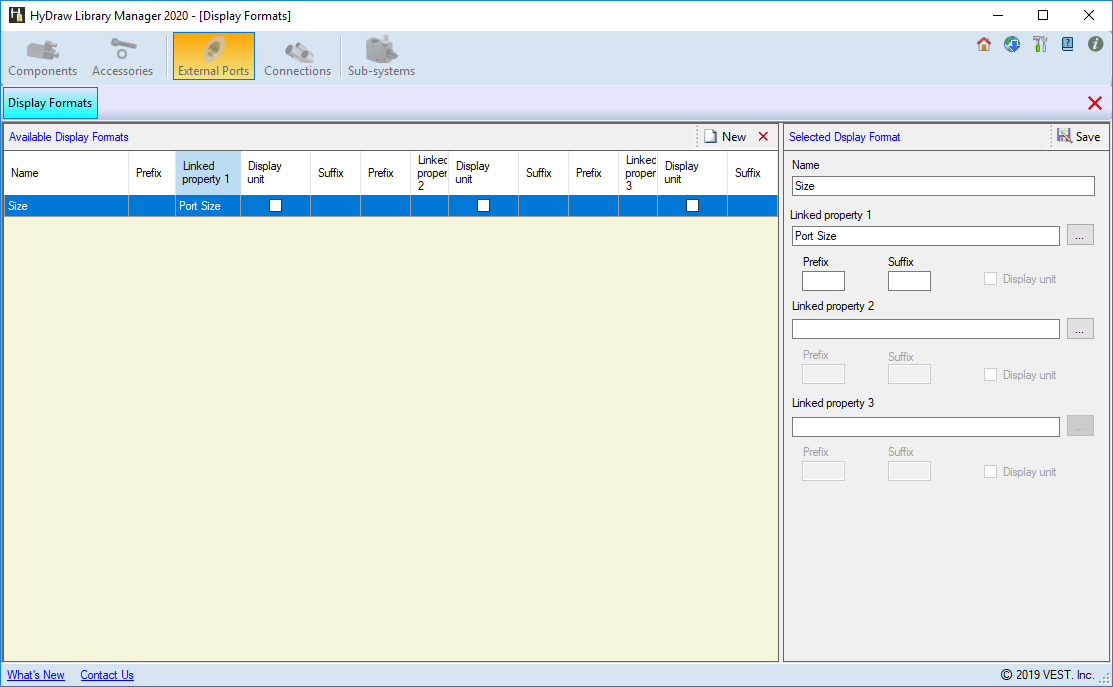Open the Sub-systems section
Image resolution: width=1113 pixels, height=687 pixels.
click(381, 57)
